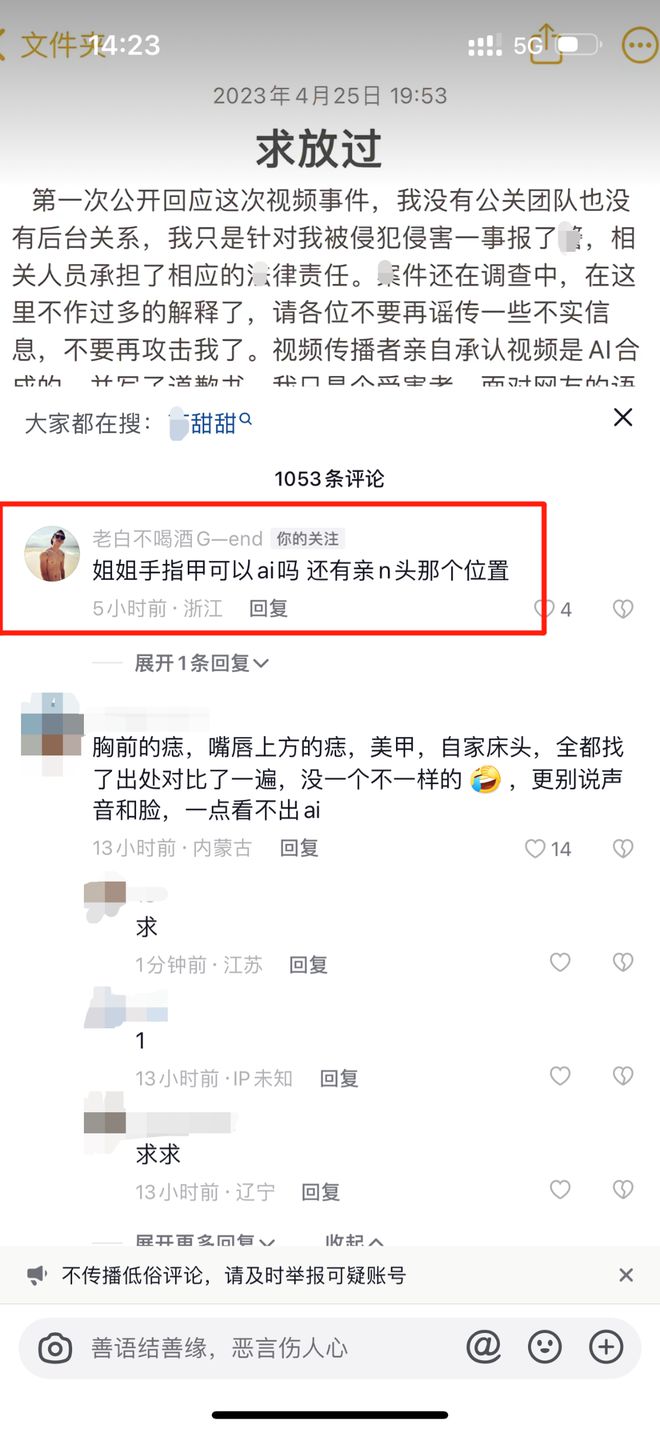Close the comments panel X
Screen dimensions: 660x1431
(x=623, y=418)
